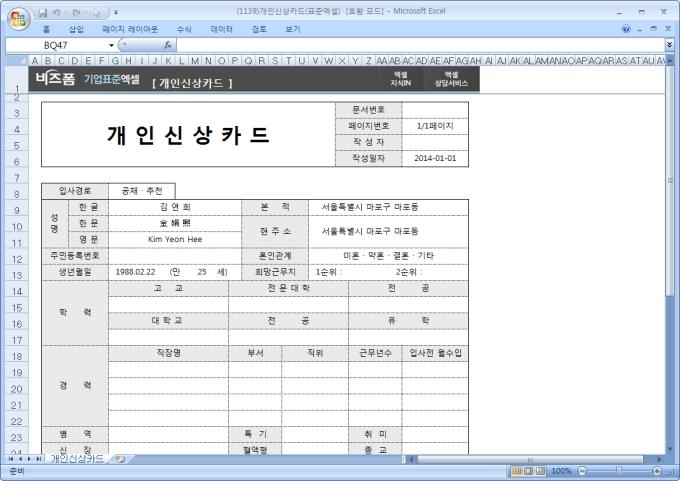Open the 검토 ribbon tab
Viewport: 680px width, 481px height.
[259, 29]
